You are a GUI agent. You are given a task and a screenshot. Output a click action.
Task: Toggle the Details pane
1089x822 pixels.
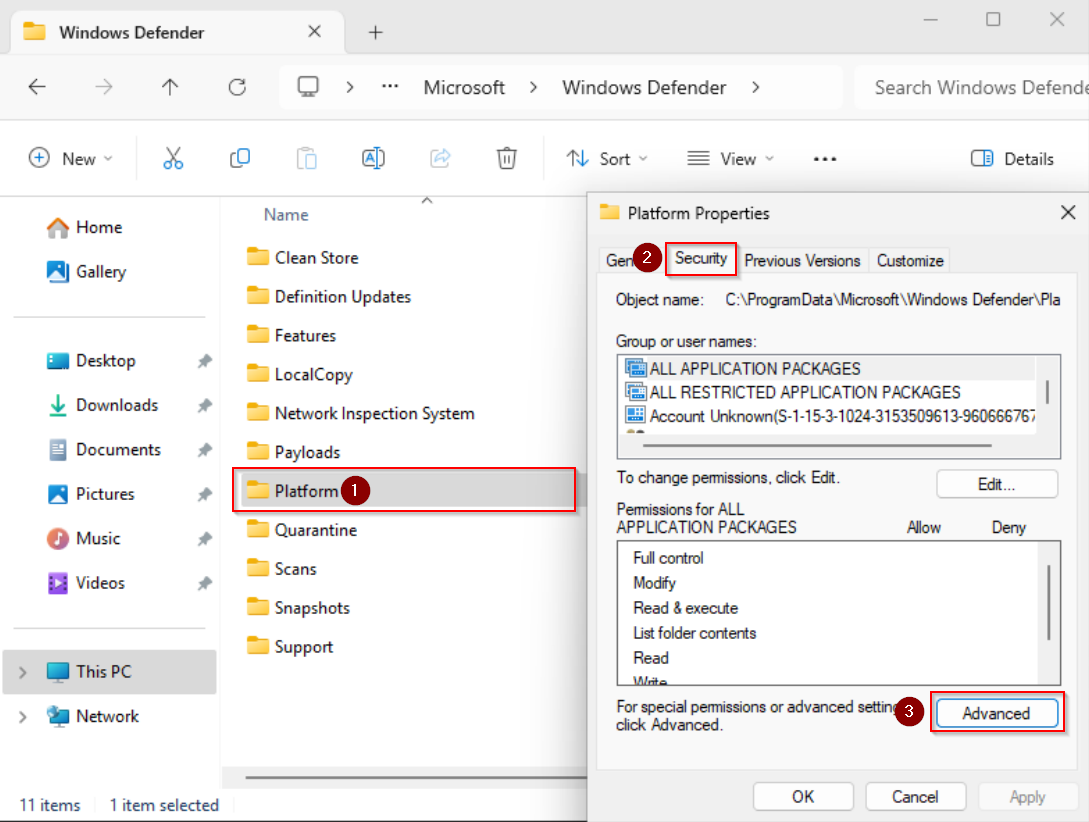coord(1012,158)
